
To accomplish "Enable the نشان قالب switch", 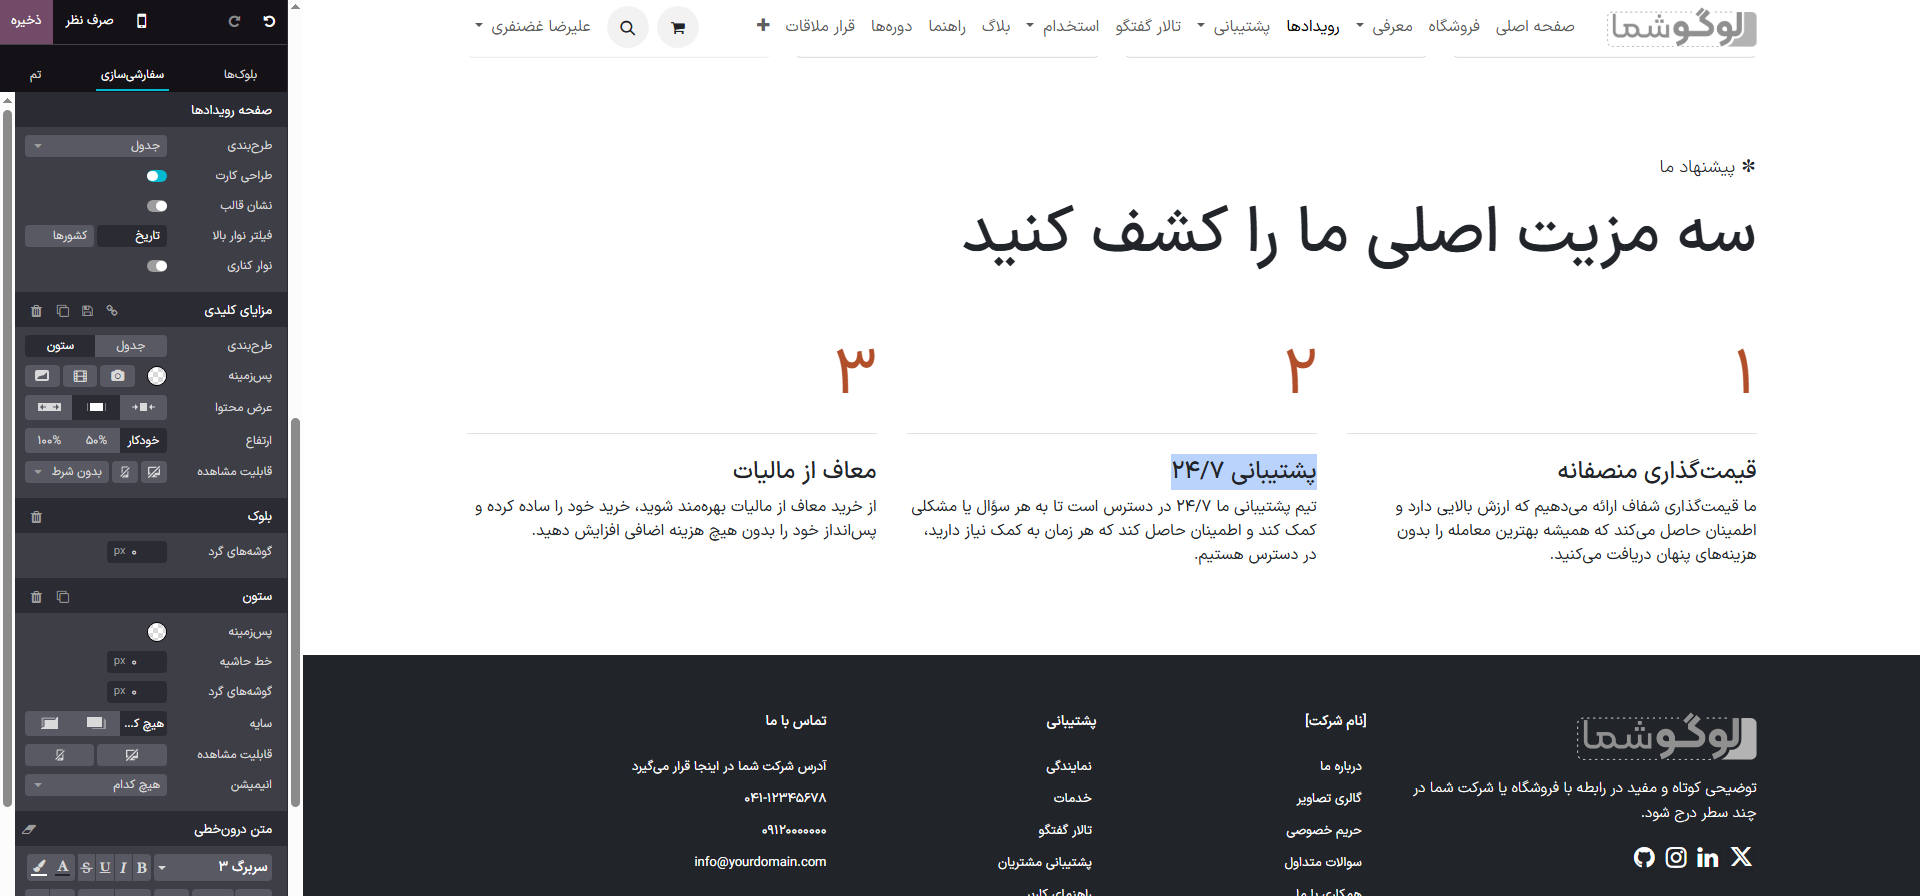I will (157, 206).
